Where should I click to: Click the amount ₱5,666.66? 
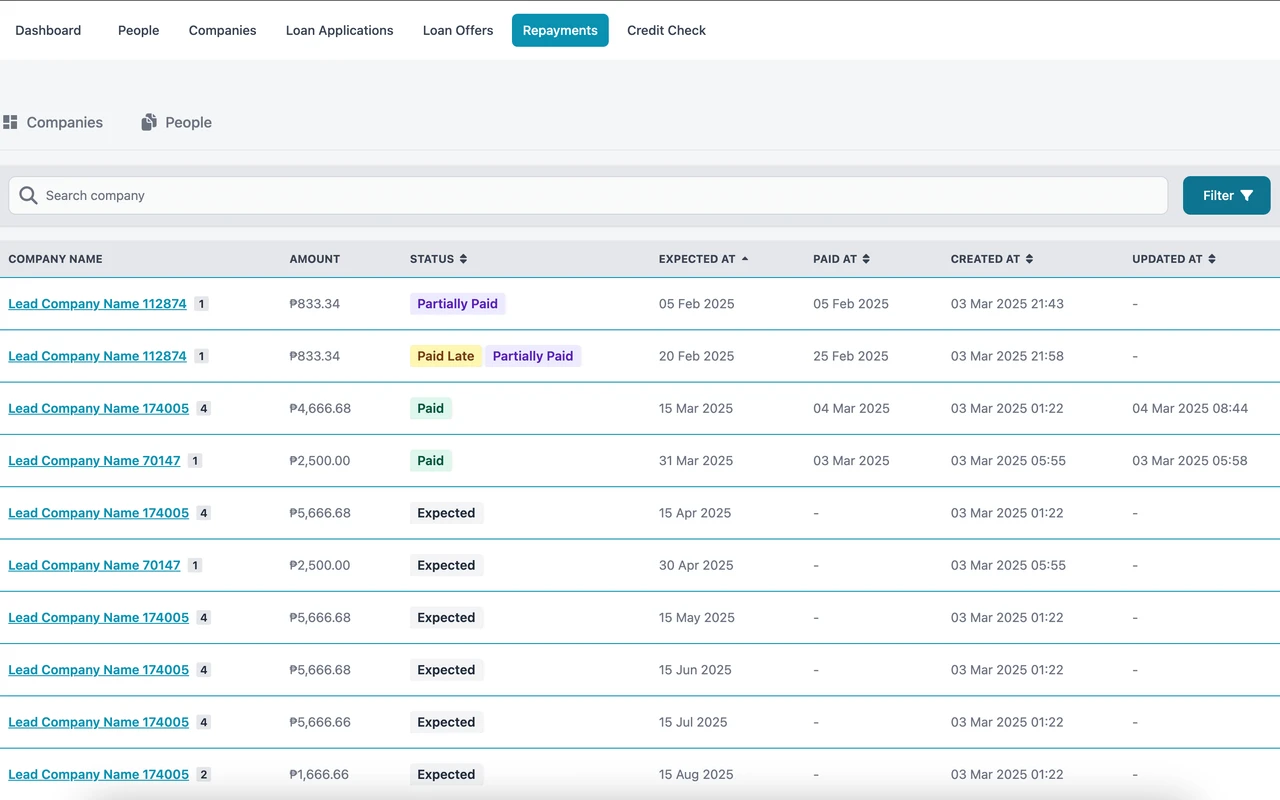click(x=320, y=722)
